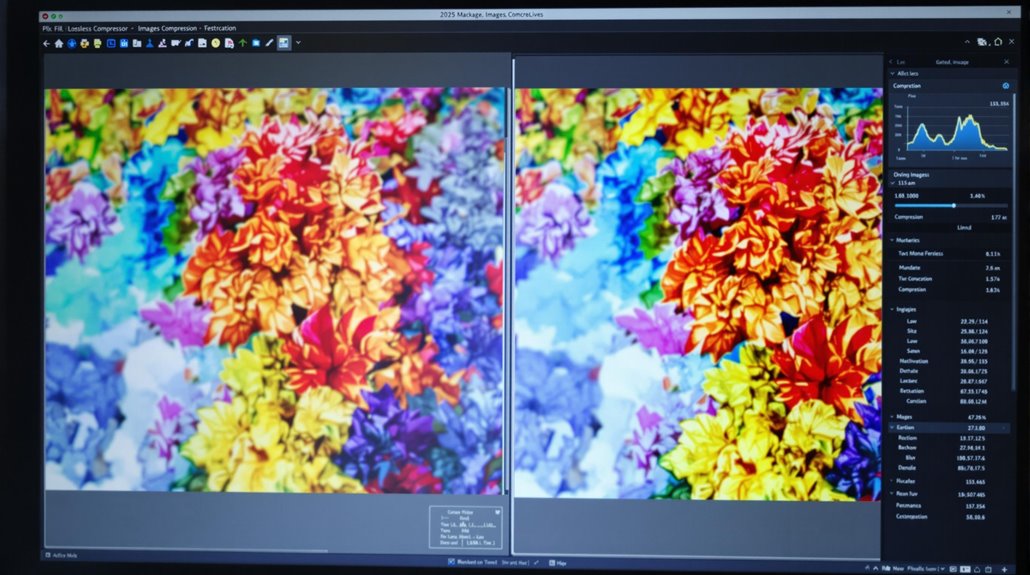Screen dimensions: 1030x575
Task: Collapse the Murbaries section
Action: coord(892,241)
